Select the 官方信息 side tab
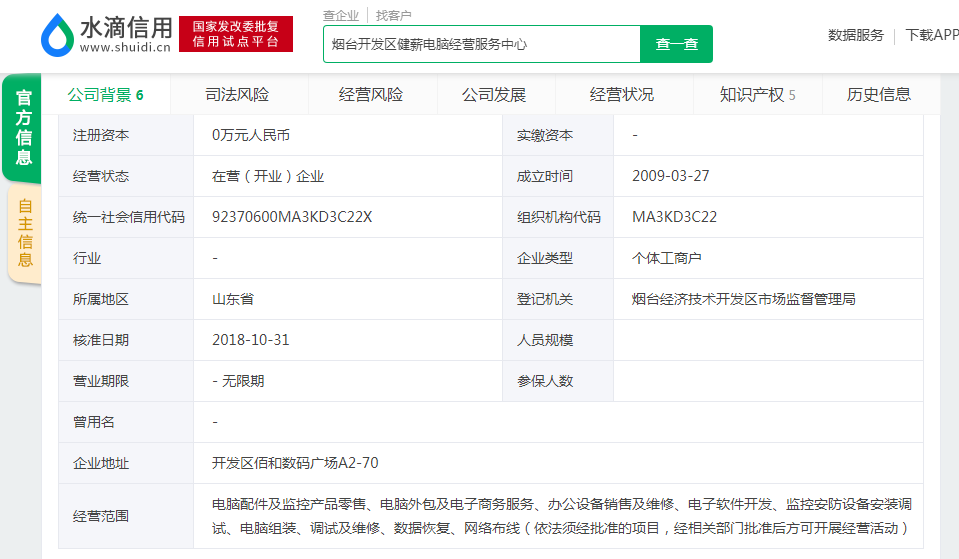This screenshot has height=559, width=959. tap(23, 128)
